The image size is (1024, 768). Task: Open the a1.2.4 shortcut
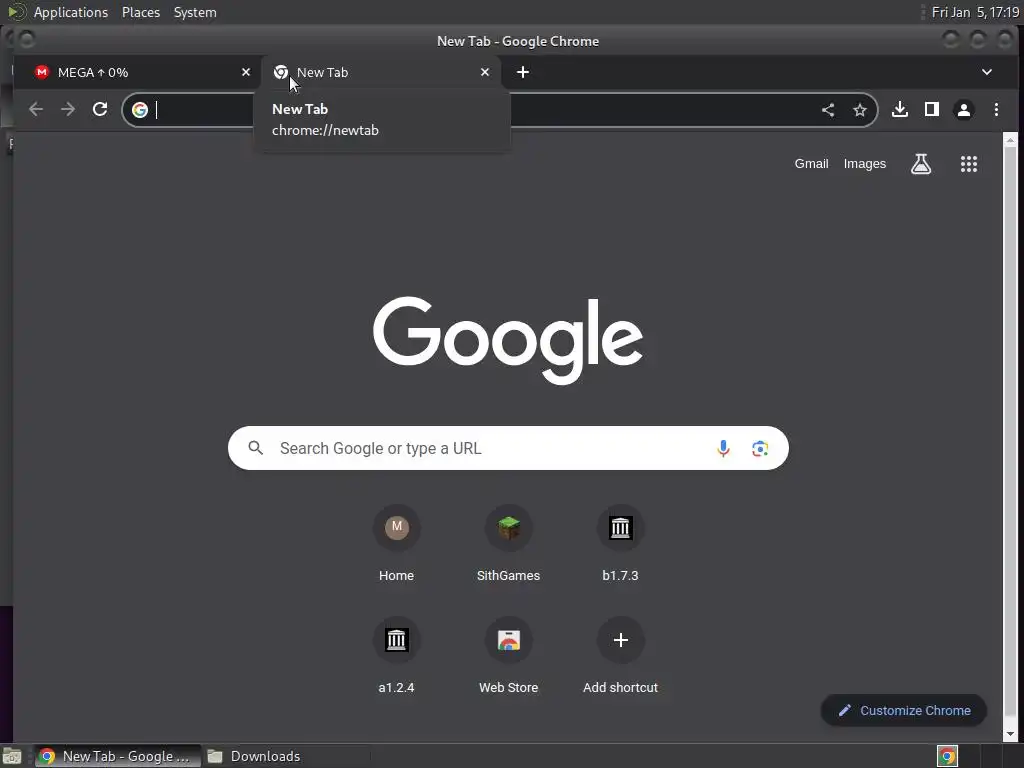(x=396, y=655)
